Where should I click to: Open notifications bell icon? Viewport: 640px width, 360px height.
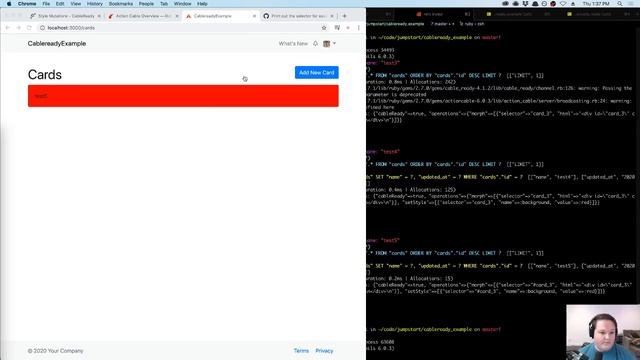click(x=316, y=44)
